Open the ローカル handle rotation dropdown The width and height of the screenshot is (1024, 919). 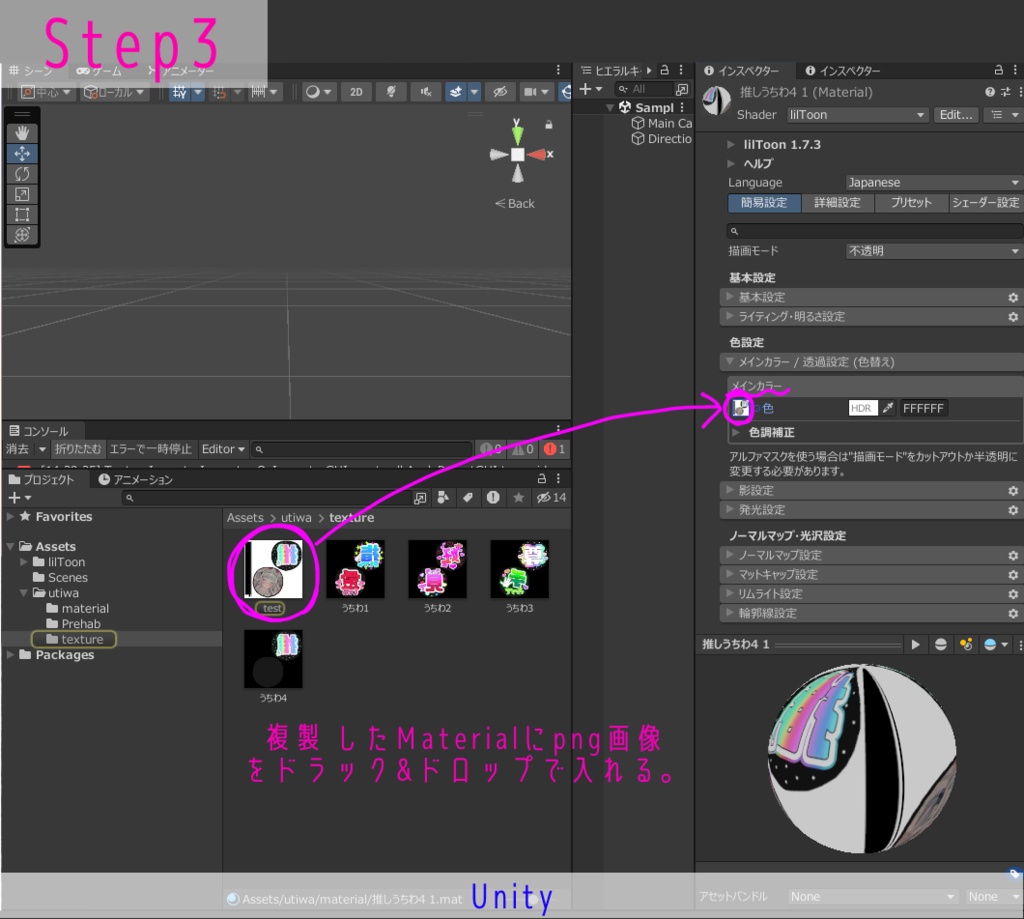pos(114,91)
